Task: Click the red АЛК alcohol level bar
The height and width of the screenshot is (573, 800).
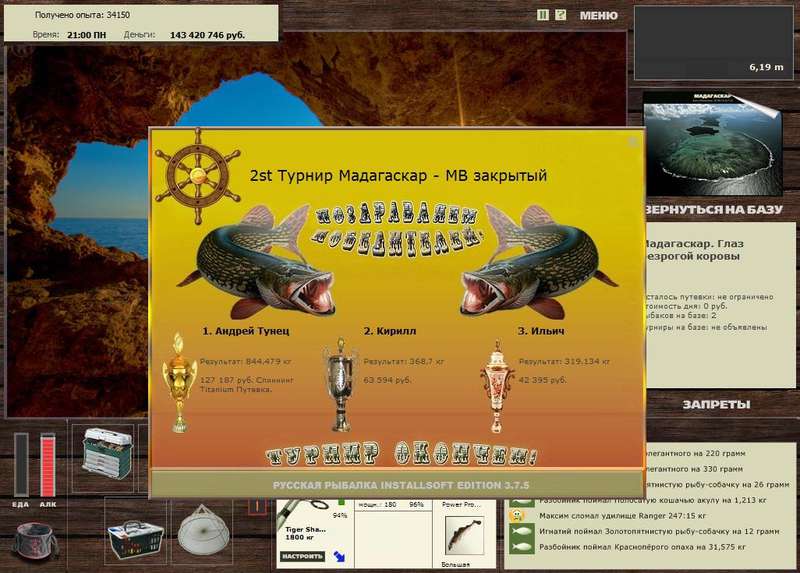Action: (x=47, y=465)
